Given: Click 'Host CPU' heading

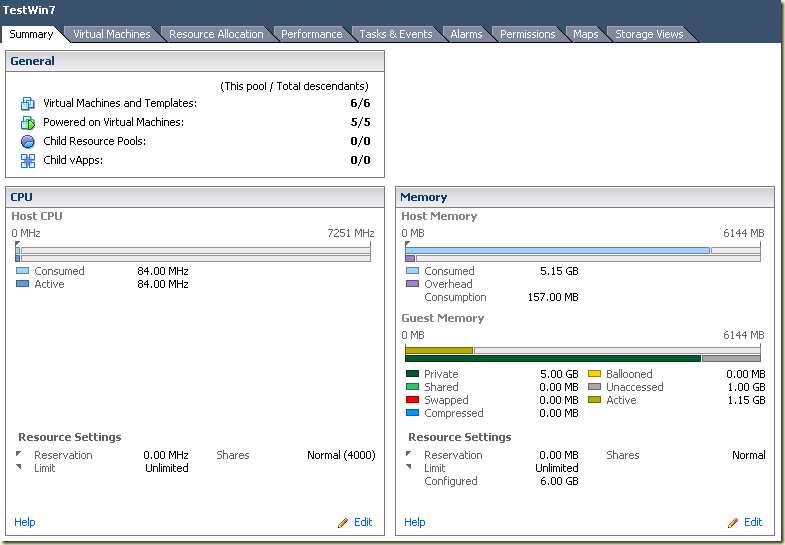Looking at the screenshot, I should pyautogui.click(x=37, y=216).
